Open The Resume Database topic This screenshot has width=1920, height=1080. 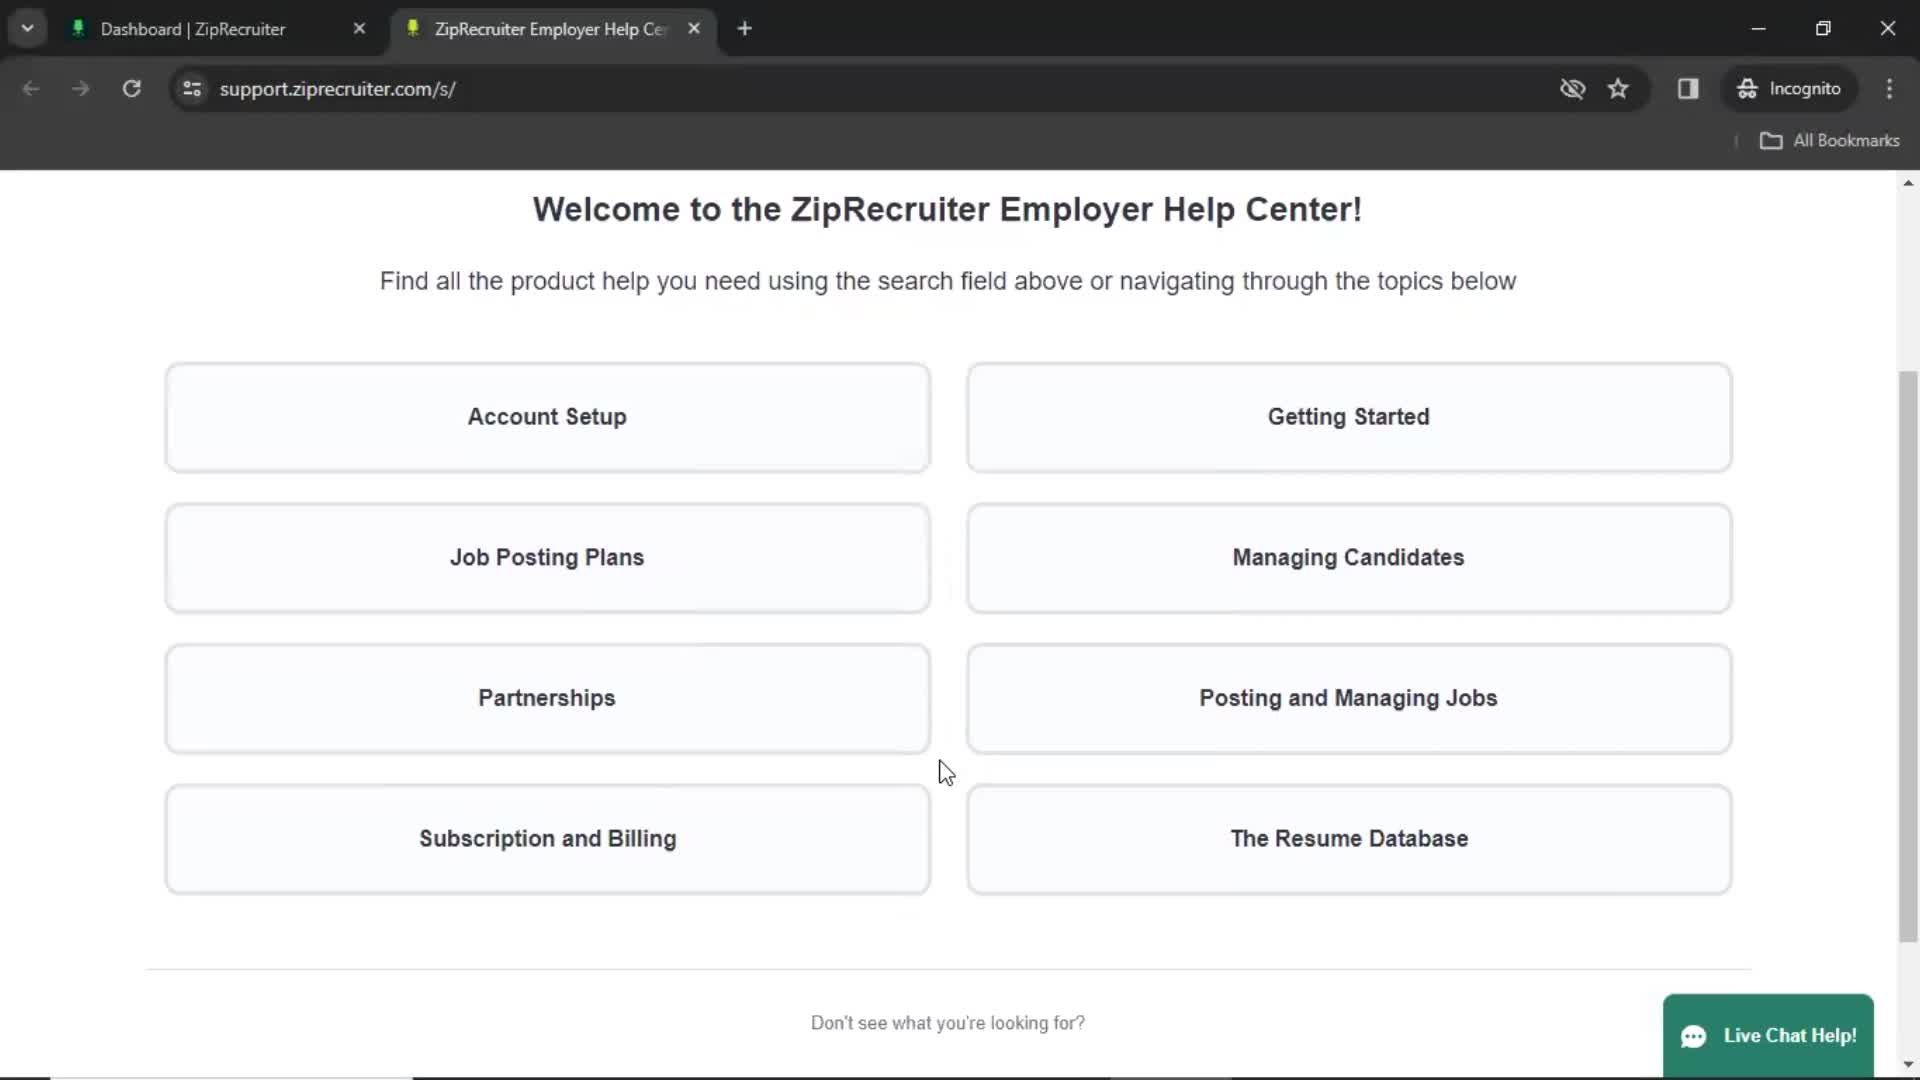point(1348,839)
